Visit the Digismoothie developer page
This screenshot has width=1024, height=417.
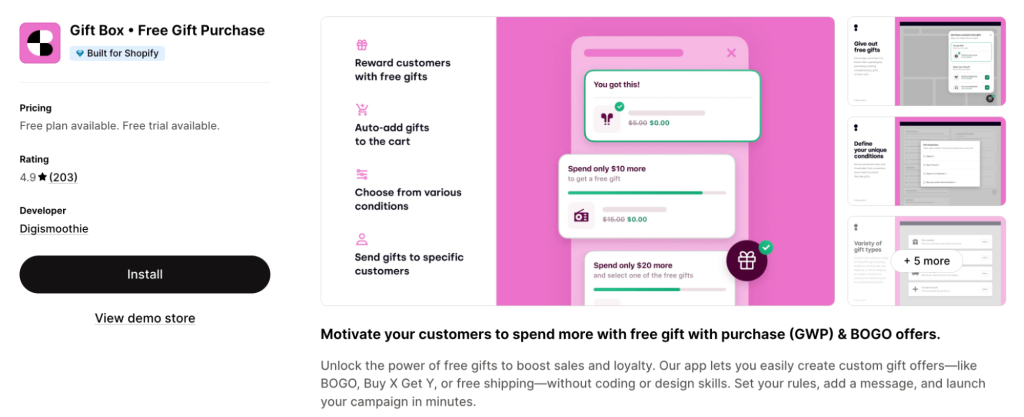(x=54, y=228)
